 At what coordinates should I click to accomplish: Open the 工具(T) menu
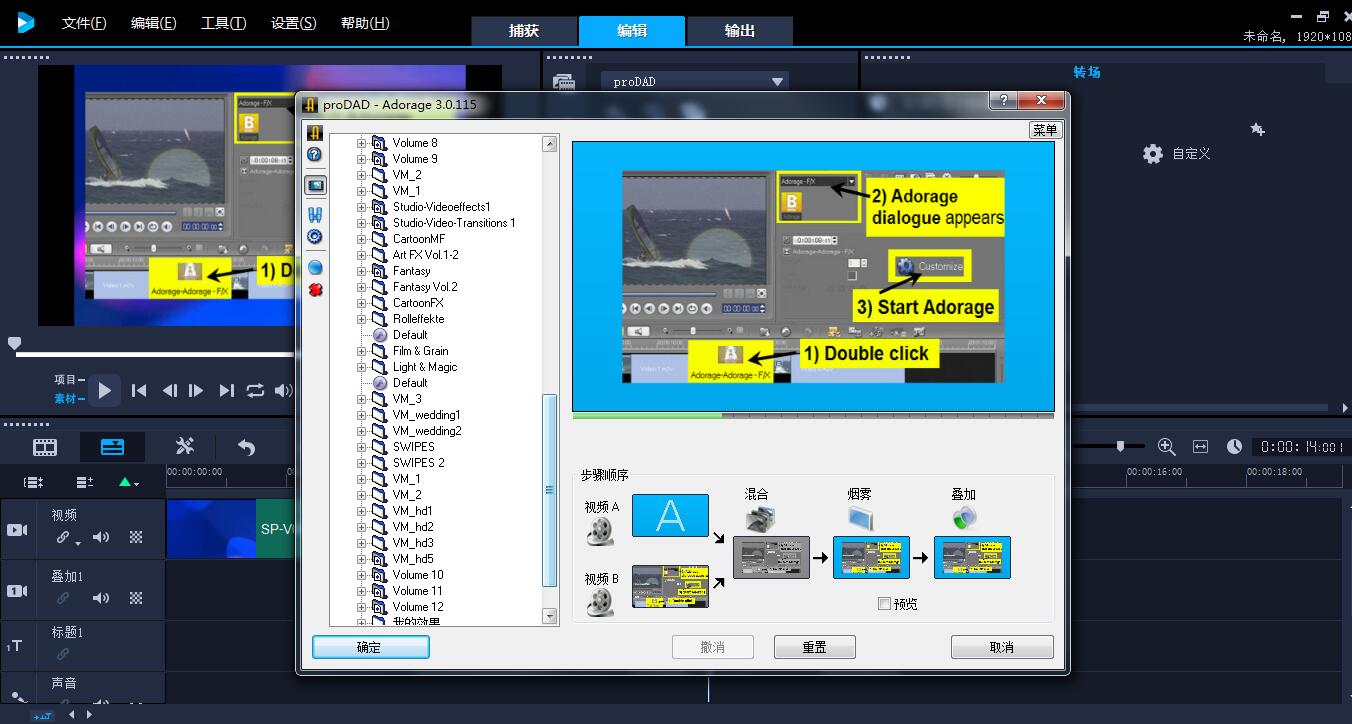tap(223, 23)
